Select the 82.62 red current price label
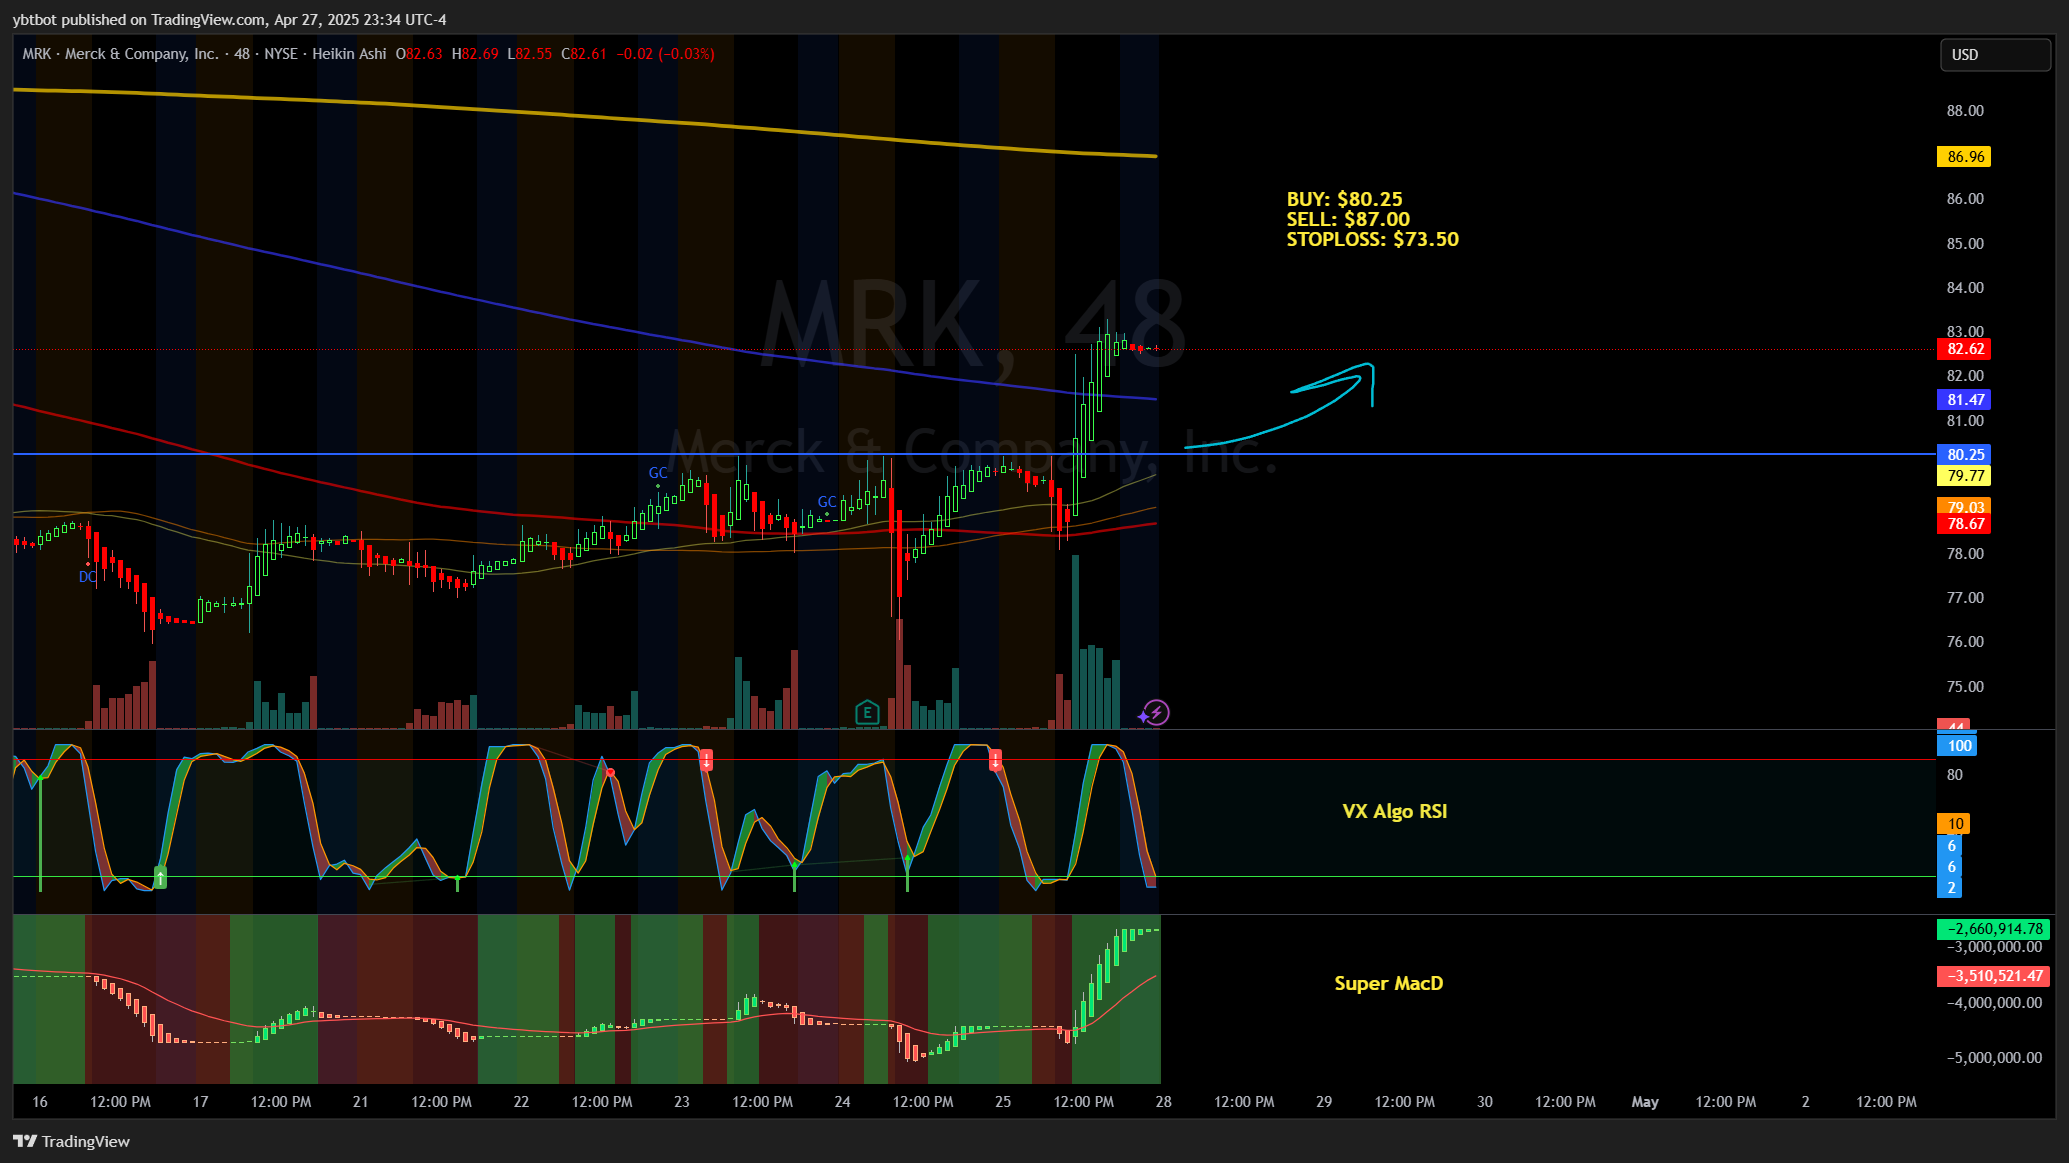This screenshot has height=1163, width=2069. [1964, 349]
